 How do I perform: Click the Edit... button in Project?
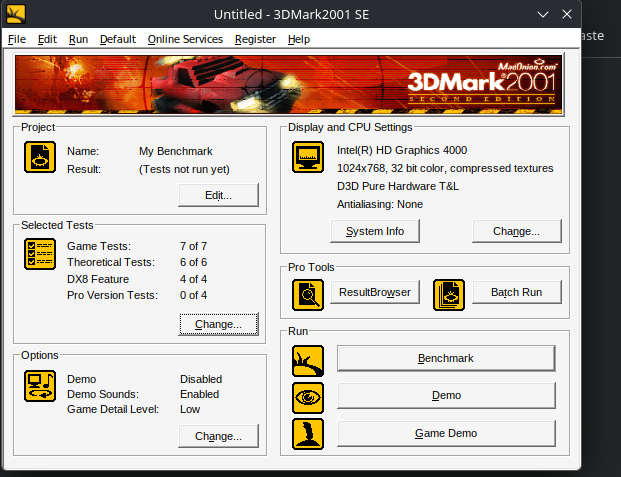pos(218,195)
